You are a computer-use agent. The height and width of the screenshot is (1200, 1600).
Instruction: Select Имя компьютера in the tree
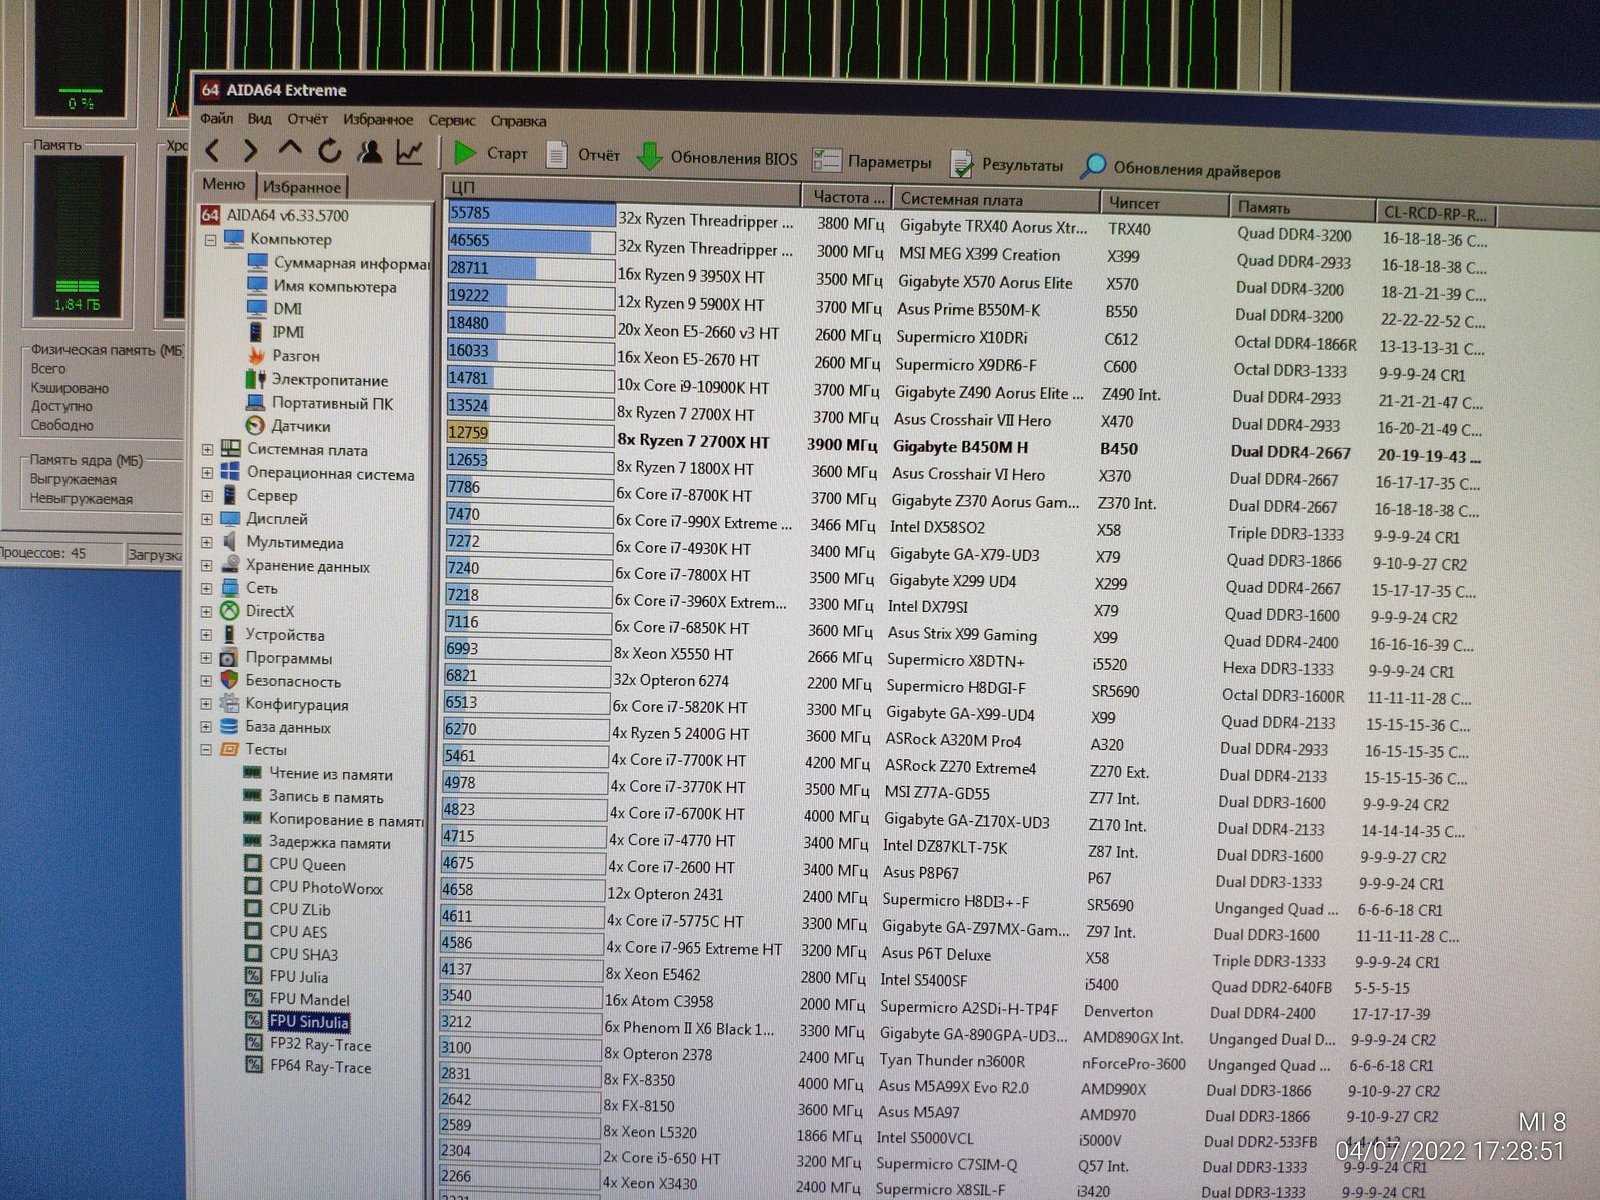pyautogui.click(x=322, y=286)
